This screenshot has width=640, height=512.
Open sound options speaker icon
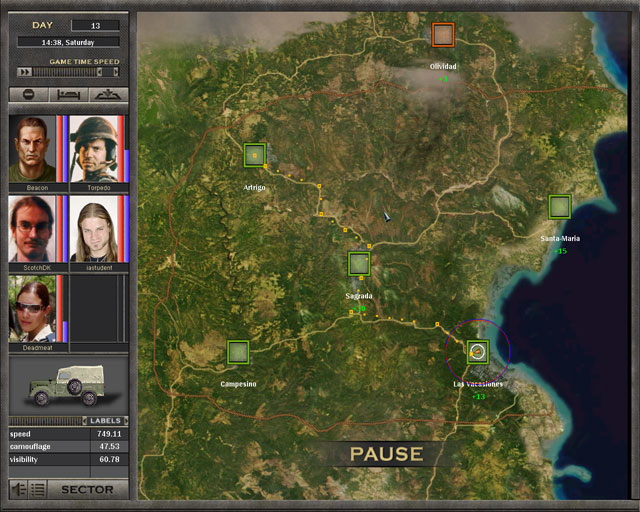18,489
